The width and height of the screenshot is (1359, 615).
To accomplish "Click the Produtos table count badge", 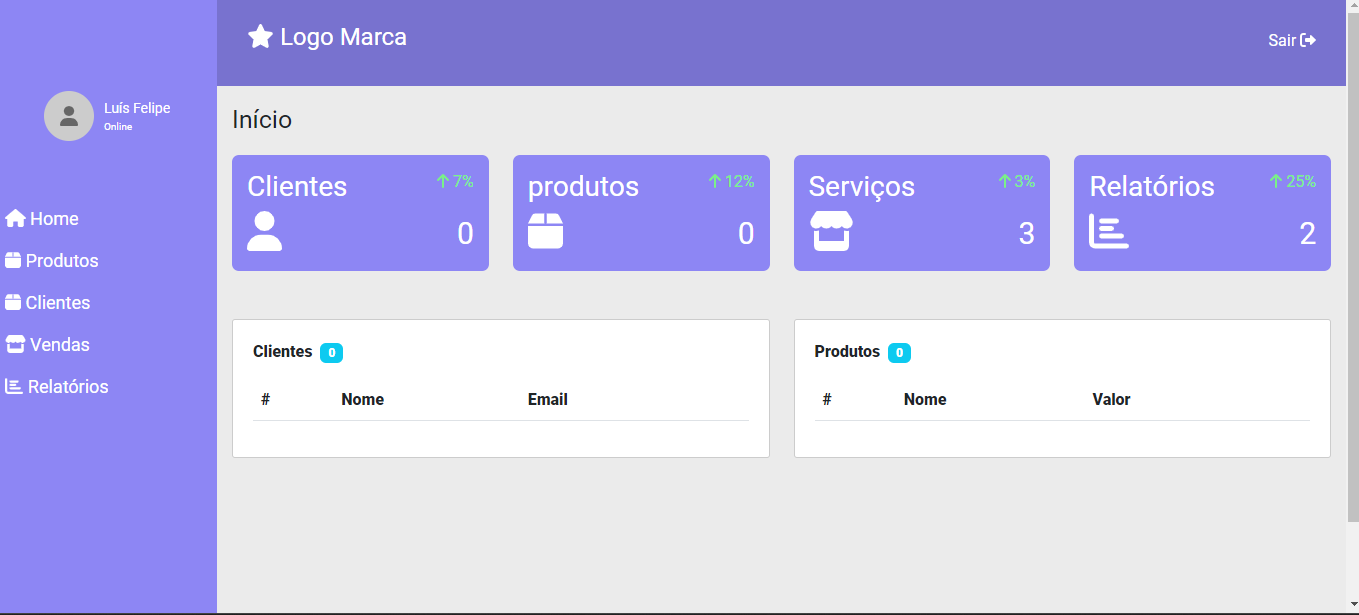I will tap(899, 352).
